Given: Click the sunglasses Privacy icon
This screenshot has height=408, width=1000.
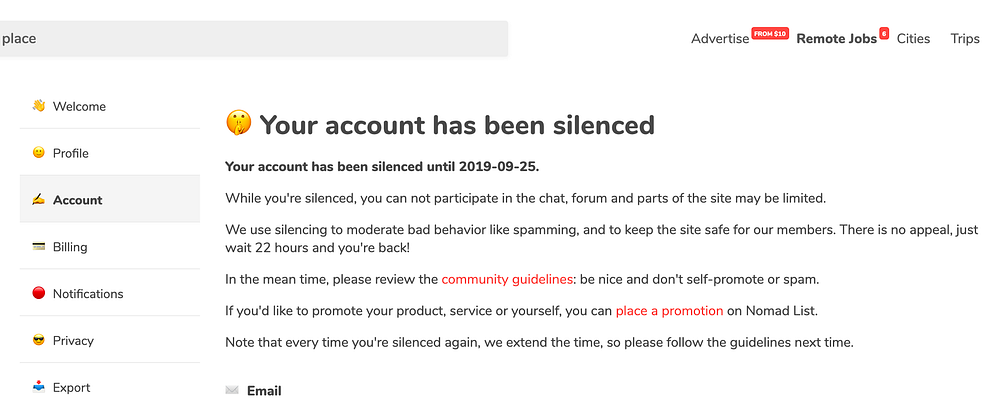Looking at the screenshot, I should tap(39, 341).
